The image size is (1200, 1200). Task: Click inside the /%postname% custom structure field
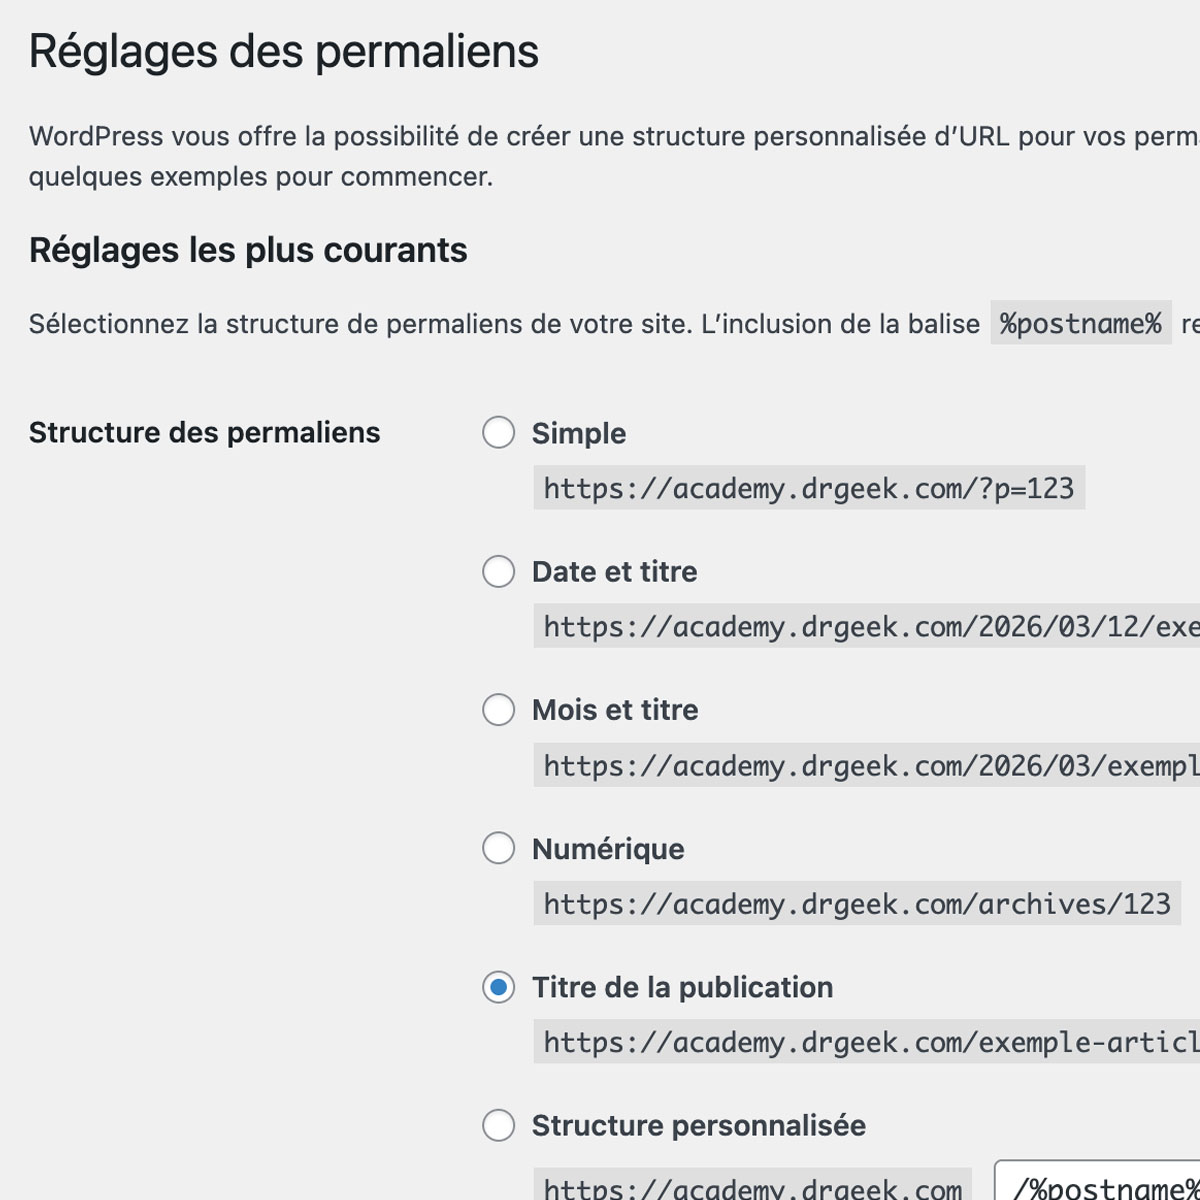pyautogui.click(x=1100, y=1185)
